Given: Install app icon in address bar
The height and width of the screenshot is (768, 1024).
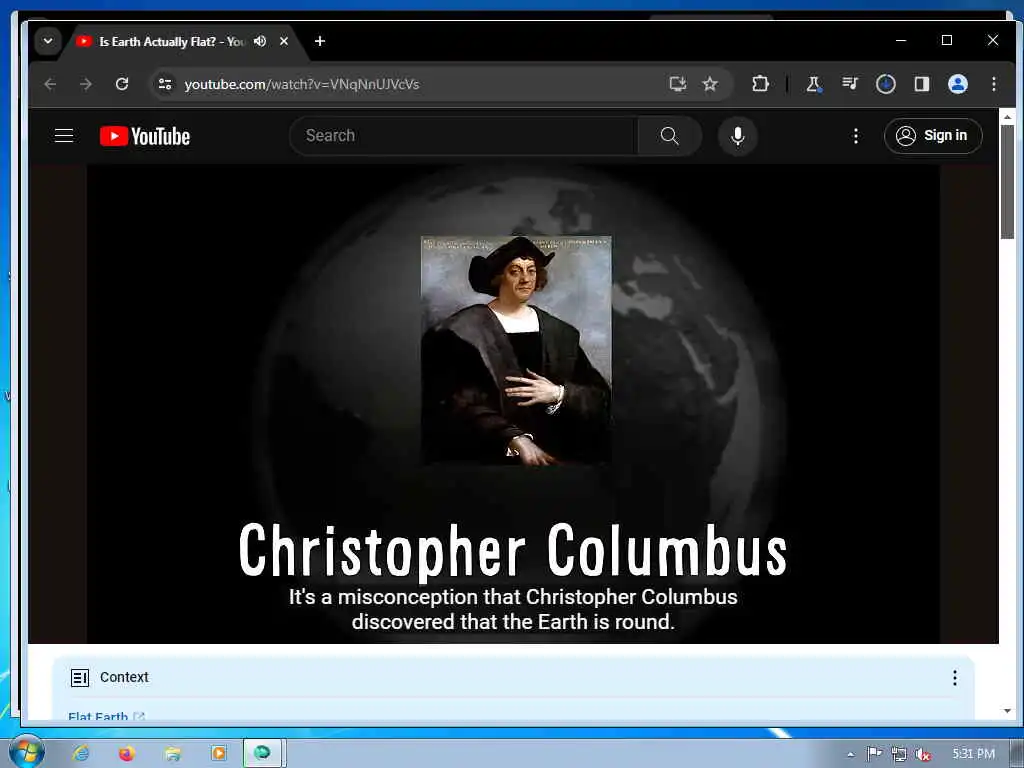Looking at the screenshot, I should coord(678,84).
